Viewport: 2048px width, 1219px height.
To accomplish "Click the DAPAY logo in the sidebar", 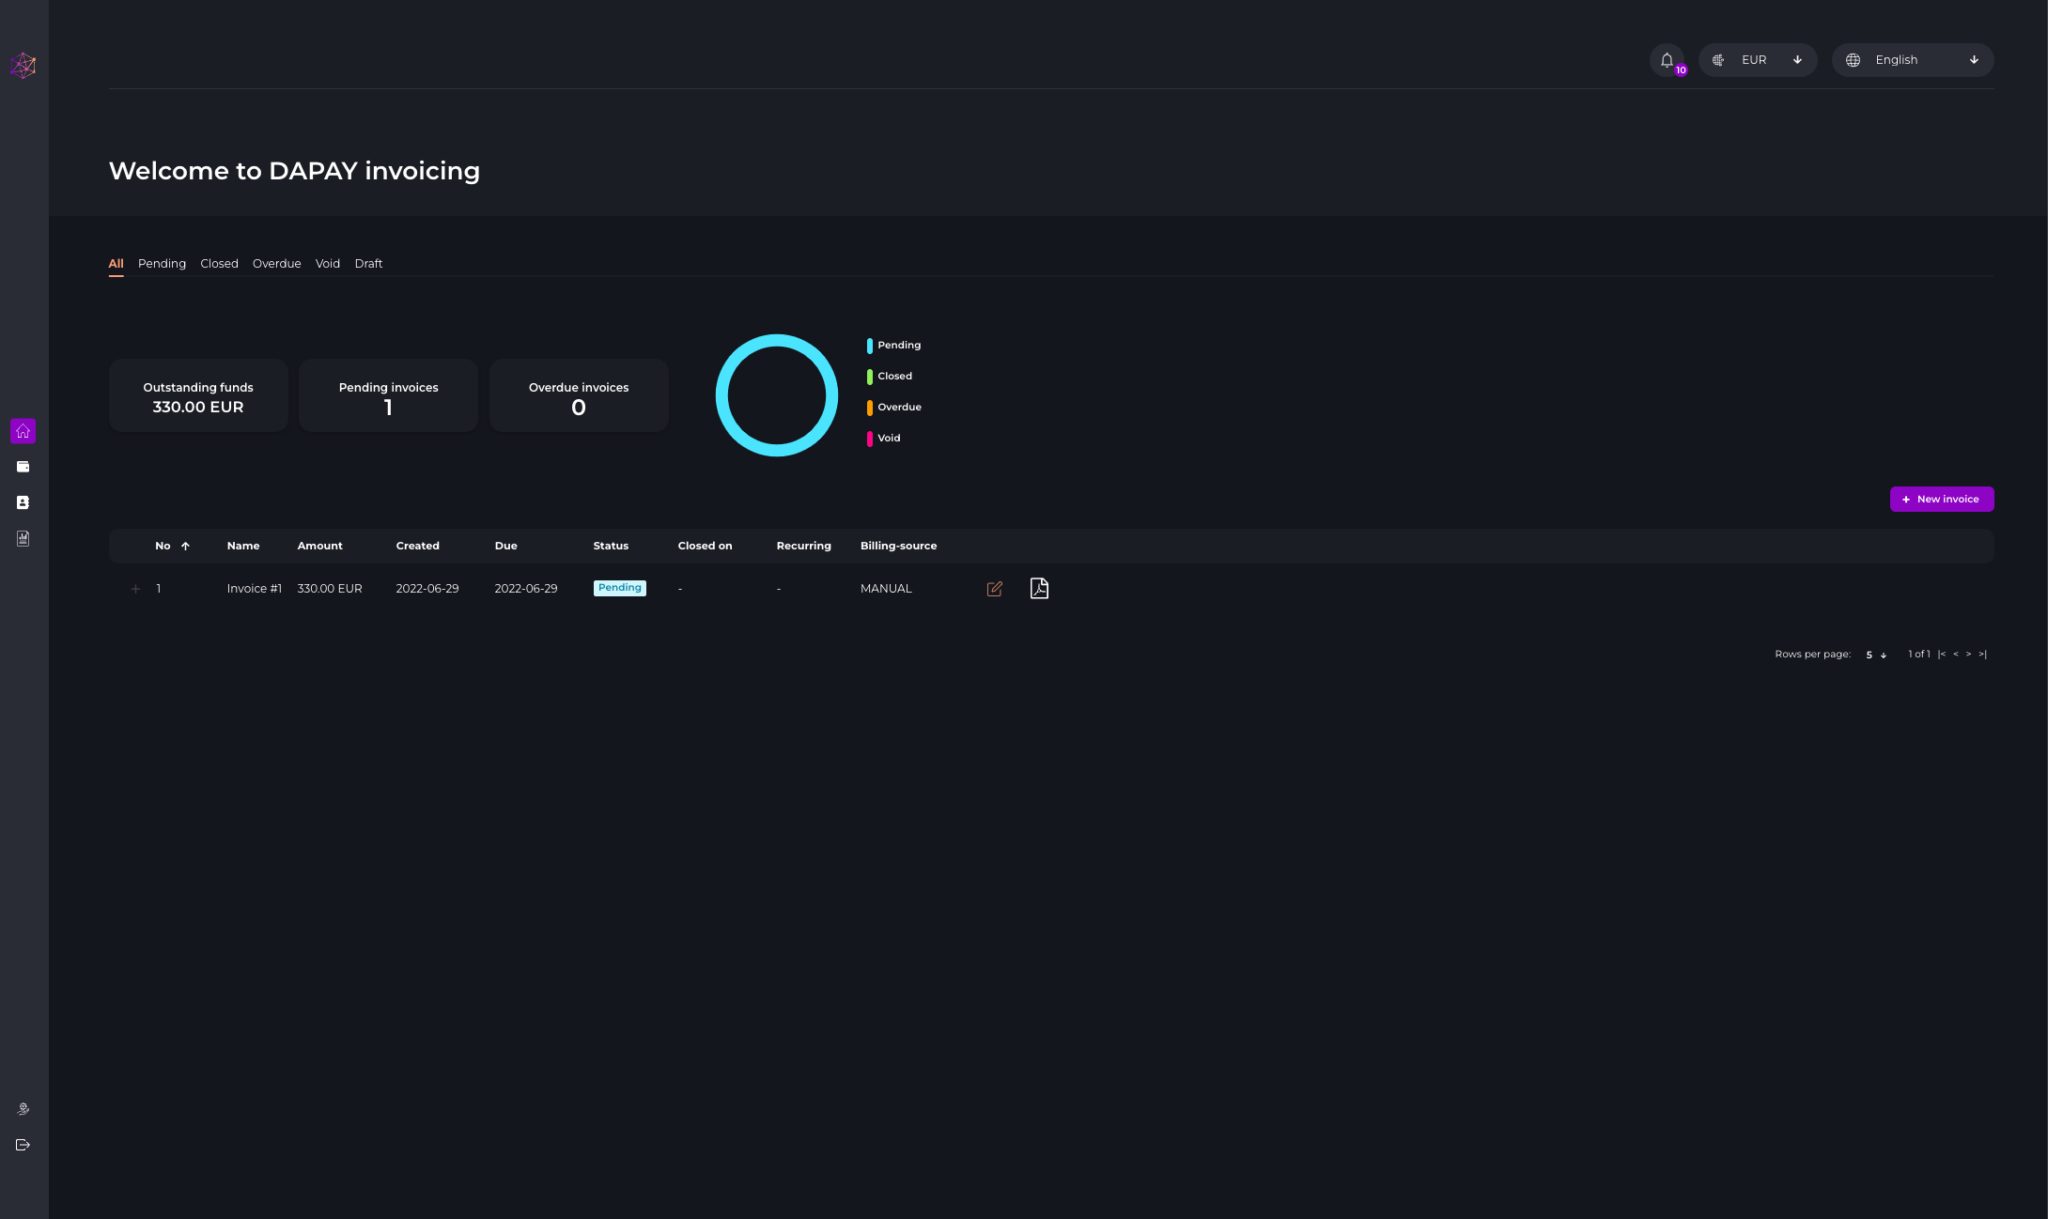I will coord(23,66).
